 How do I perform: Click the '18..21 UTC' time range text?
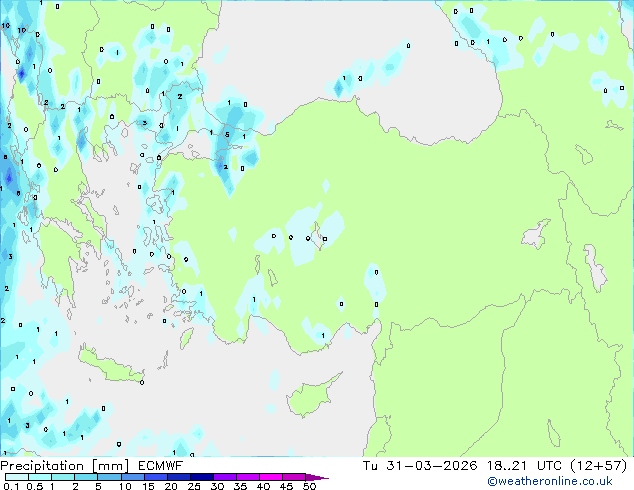point(526,466)
